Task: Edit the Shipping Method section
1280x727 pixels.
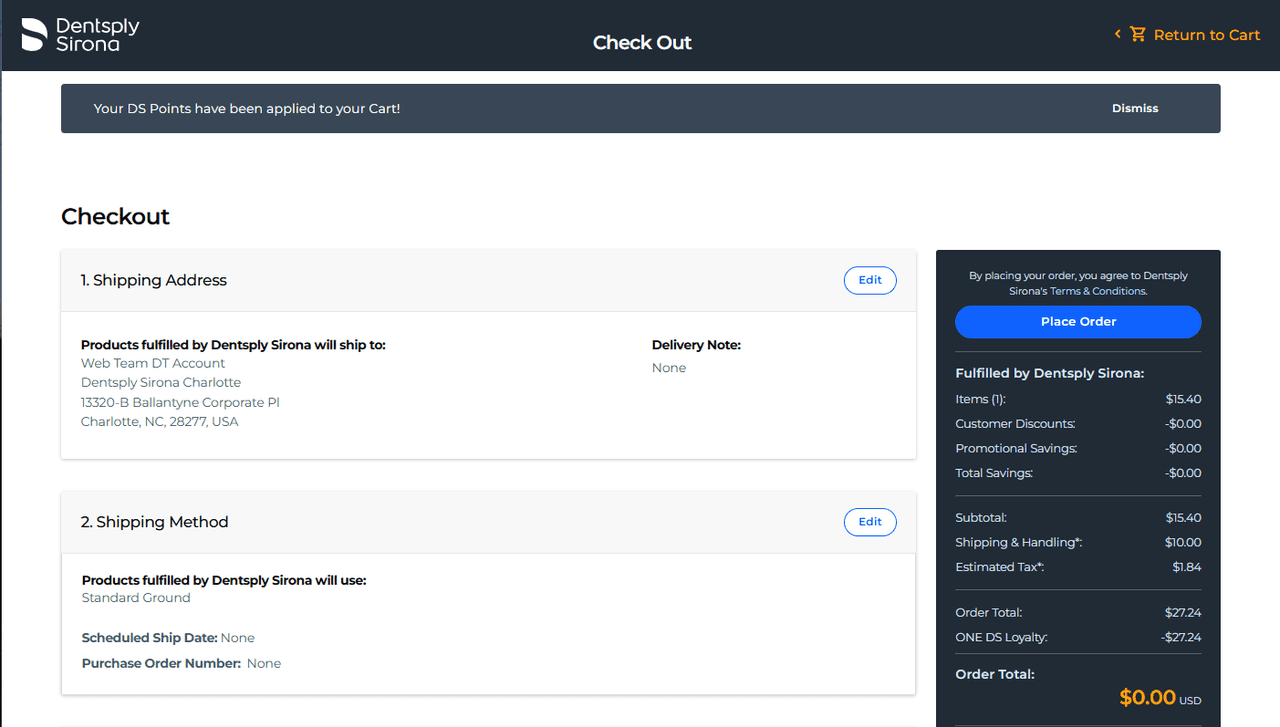Action: coord(870,522)
